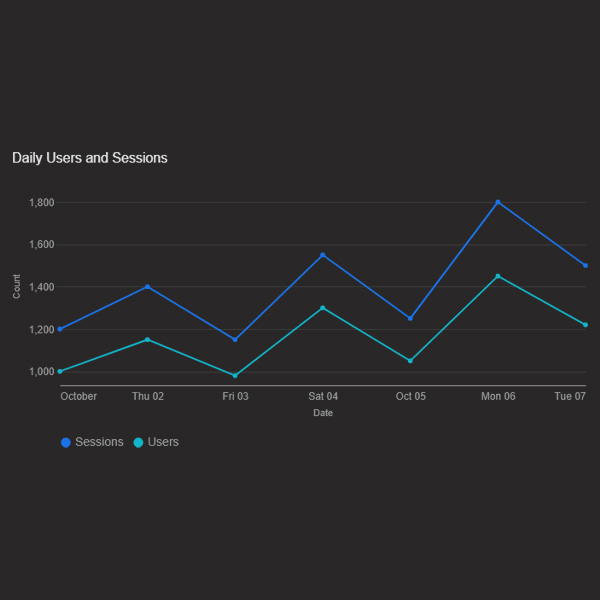The width and height of the screenshot is (600, 600).
Task: Click the Sessions data point for Thu 02
Action: pos(148,287)
